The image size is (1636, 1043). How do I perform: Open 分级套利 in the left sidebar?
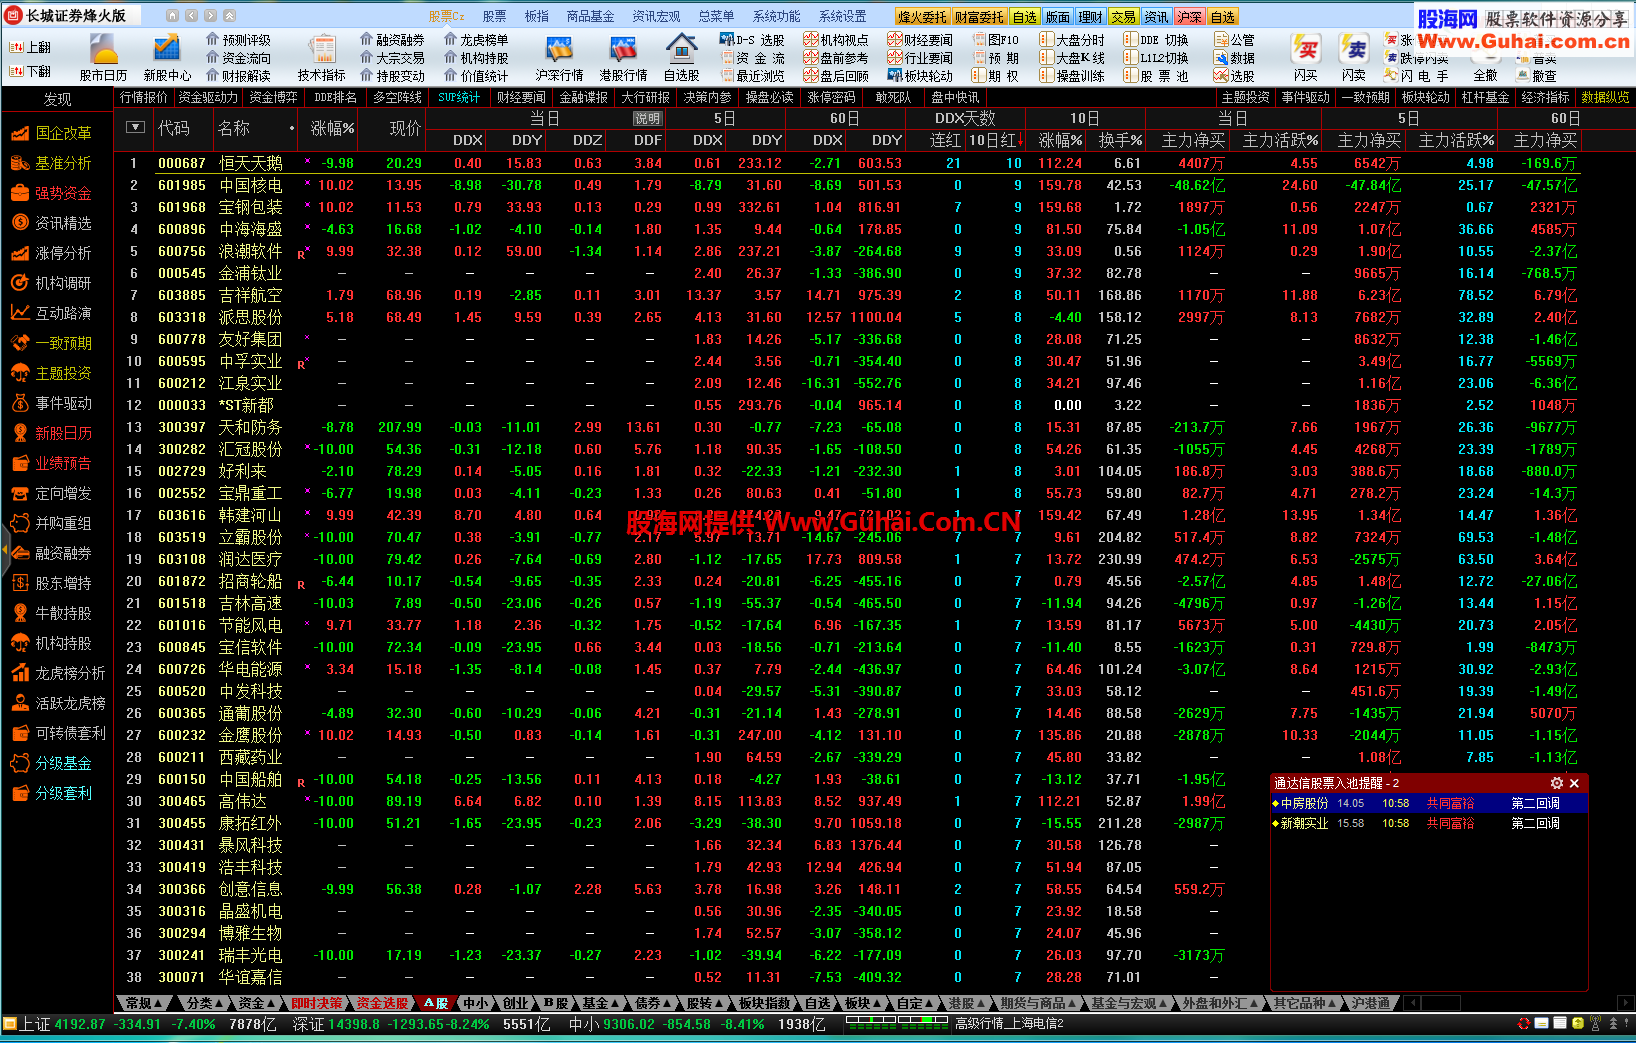tap(51, 793)
